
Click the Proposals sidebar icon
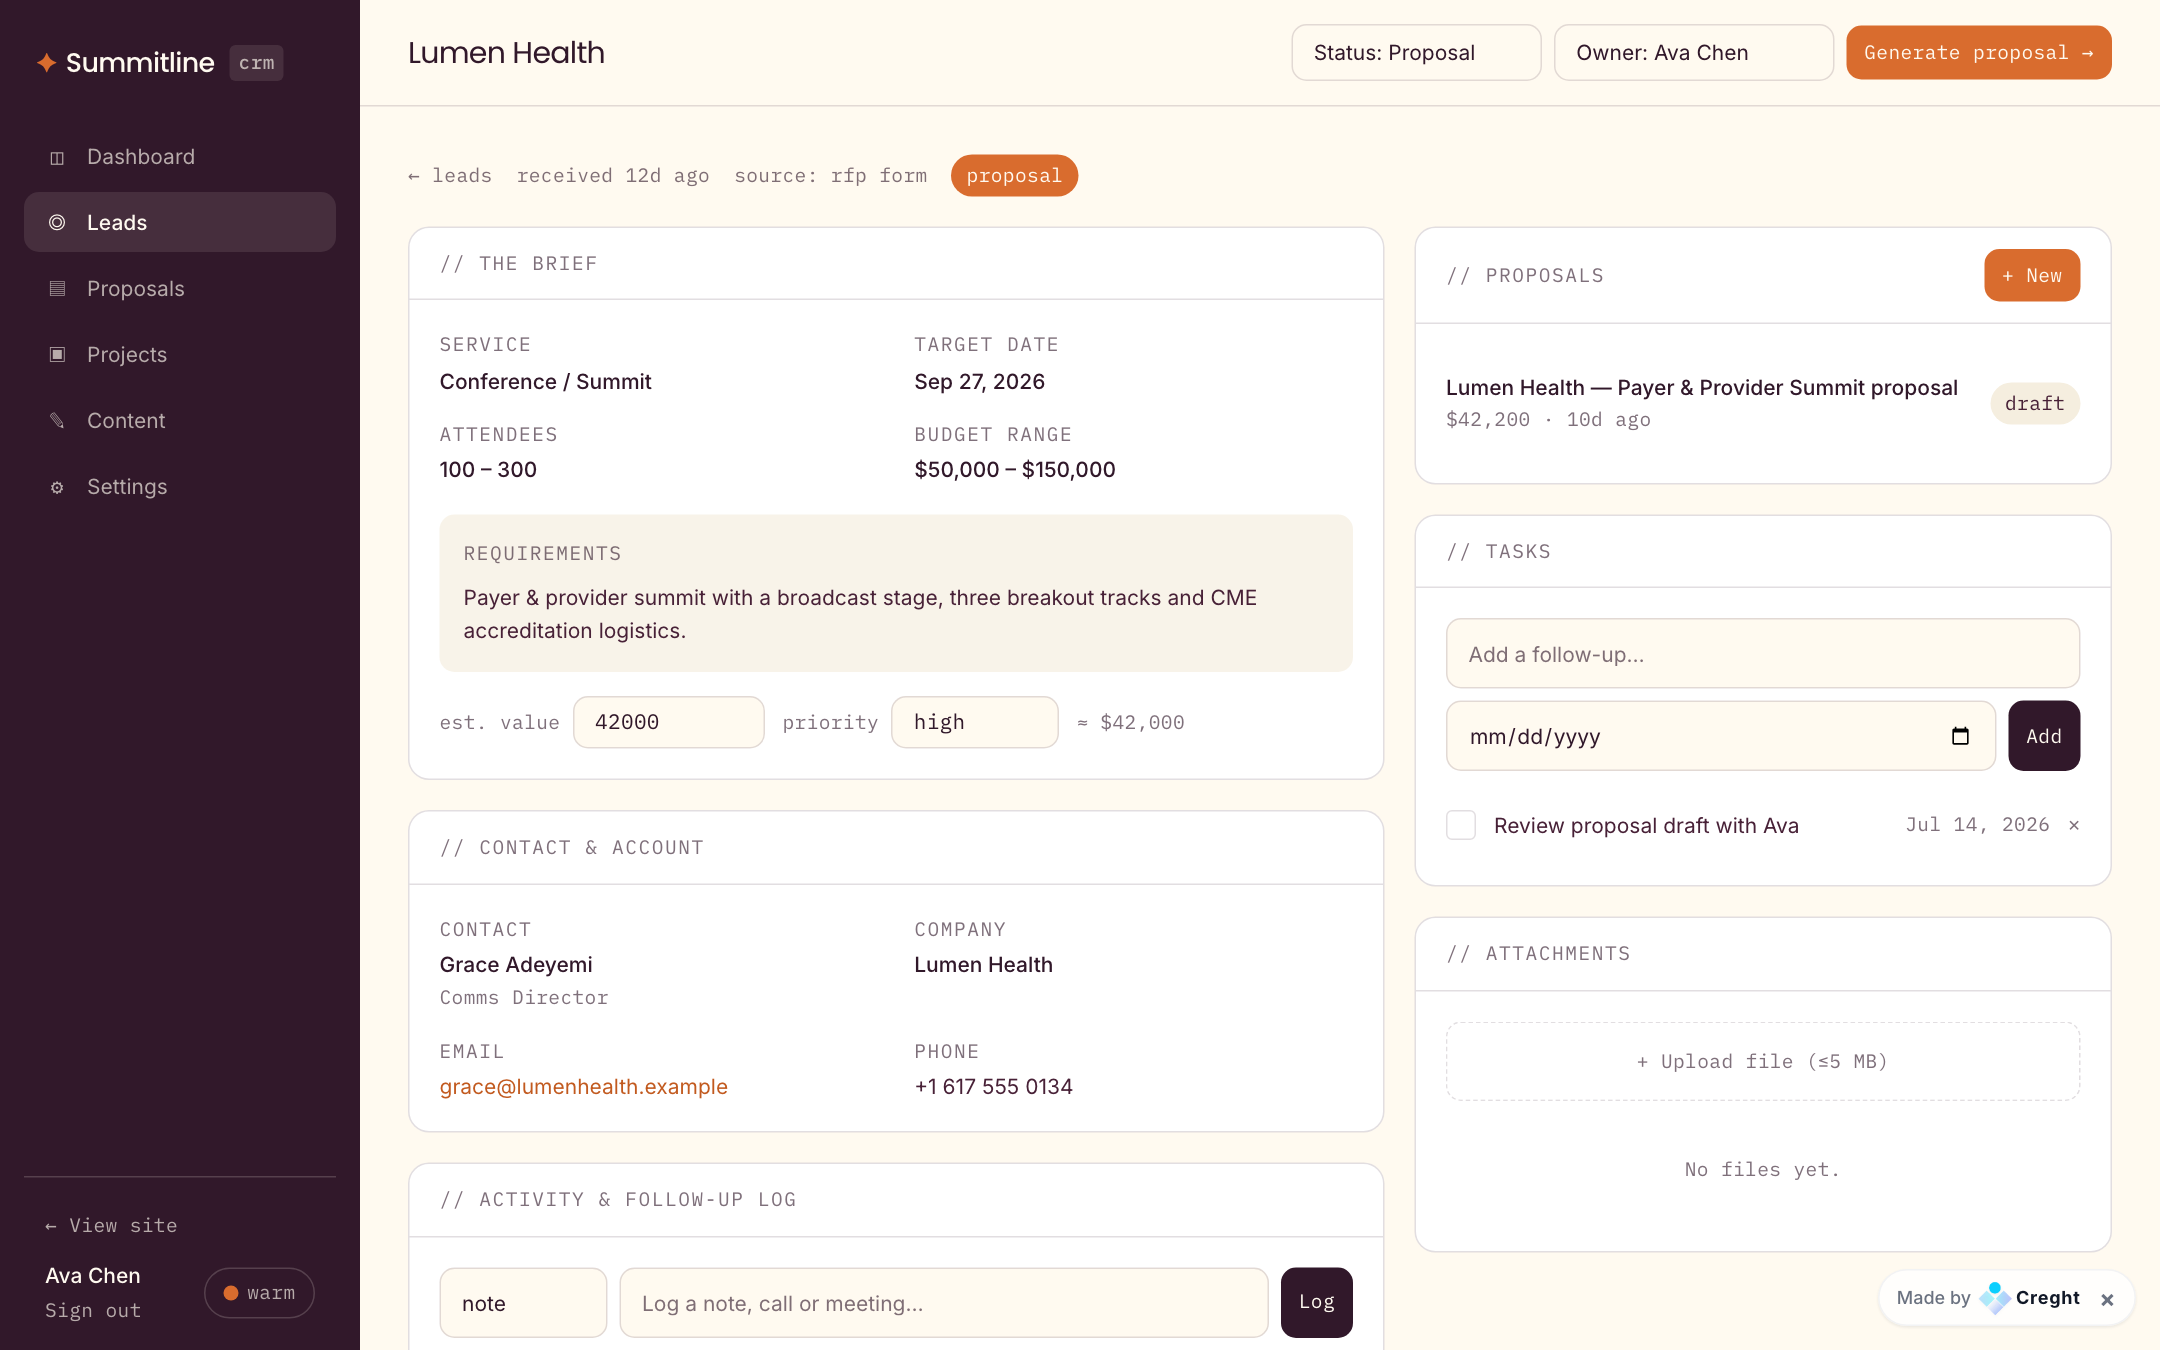tap(57, 289)
